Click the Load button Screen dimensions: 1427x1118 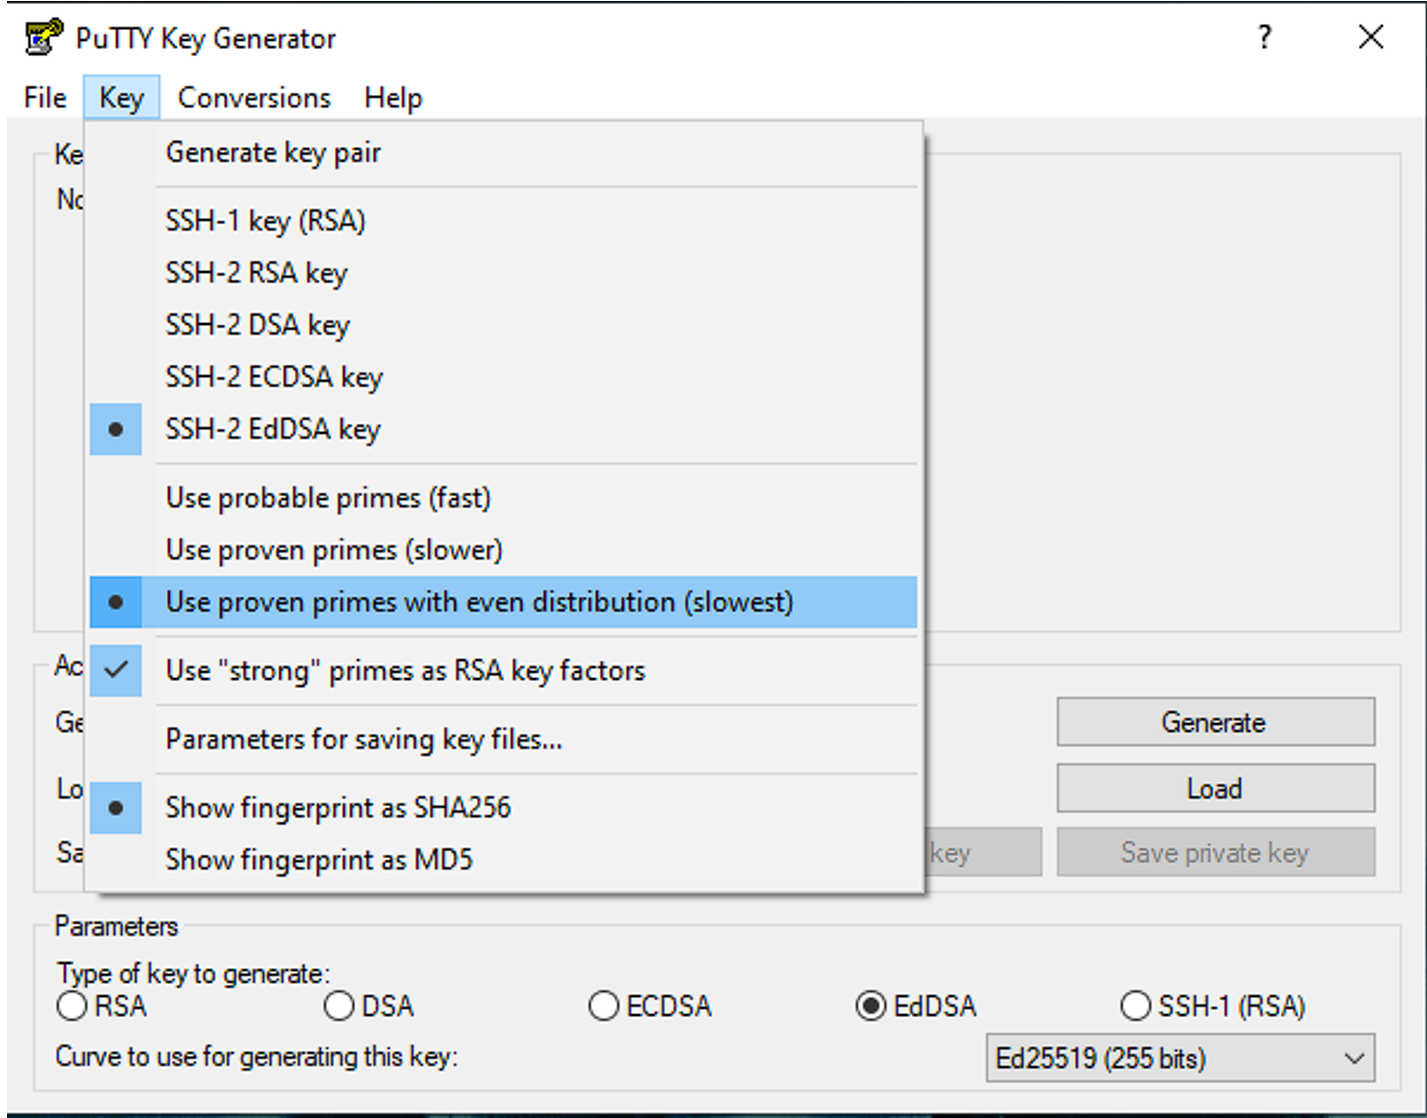pos(1215,789)
